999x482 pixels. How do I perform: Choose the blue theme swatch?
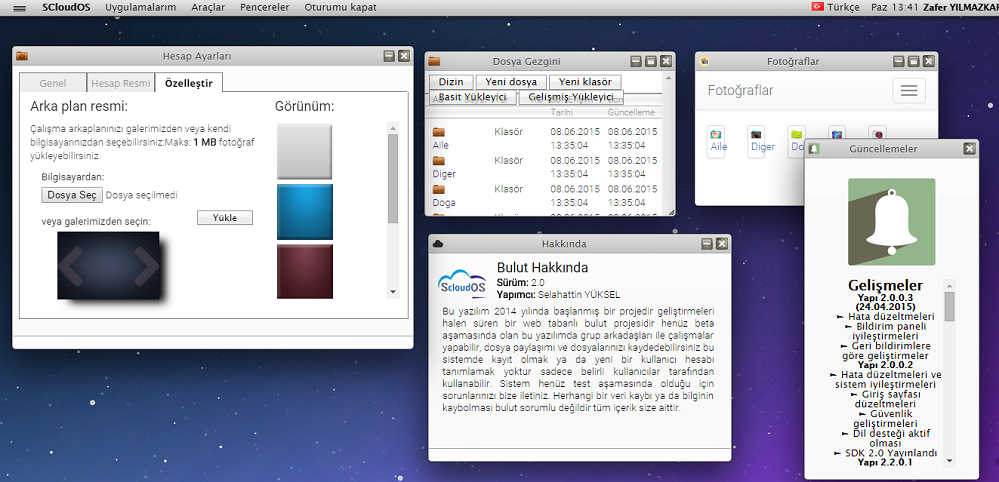pos(304,211)
